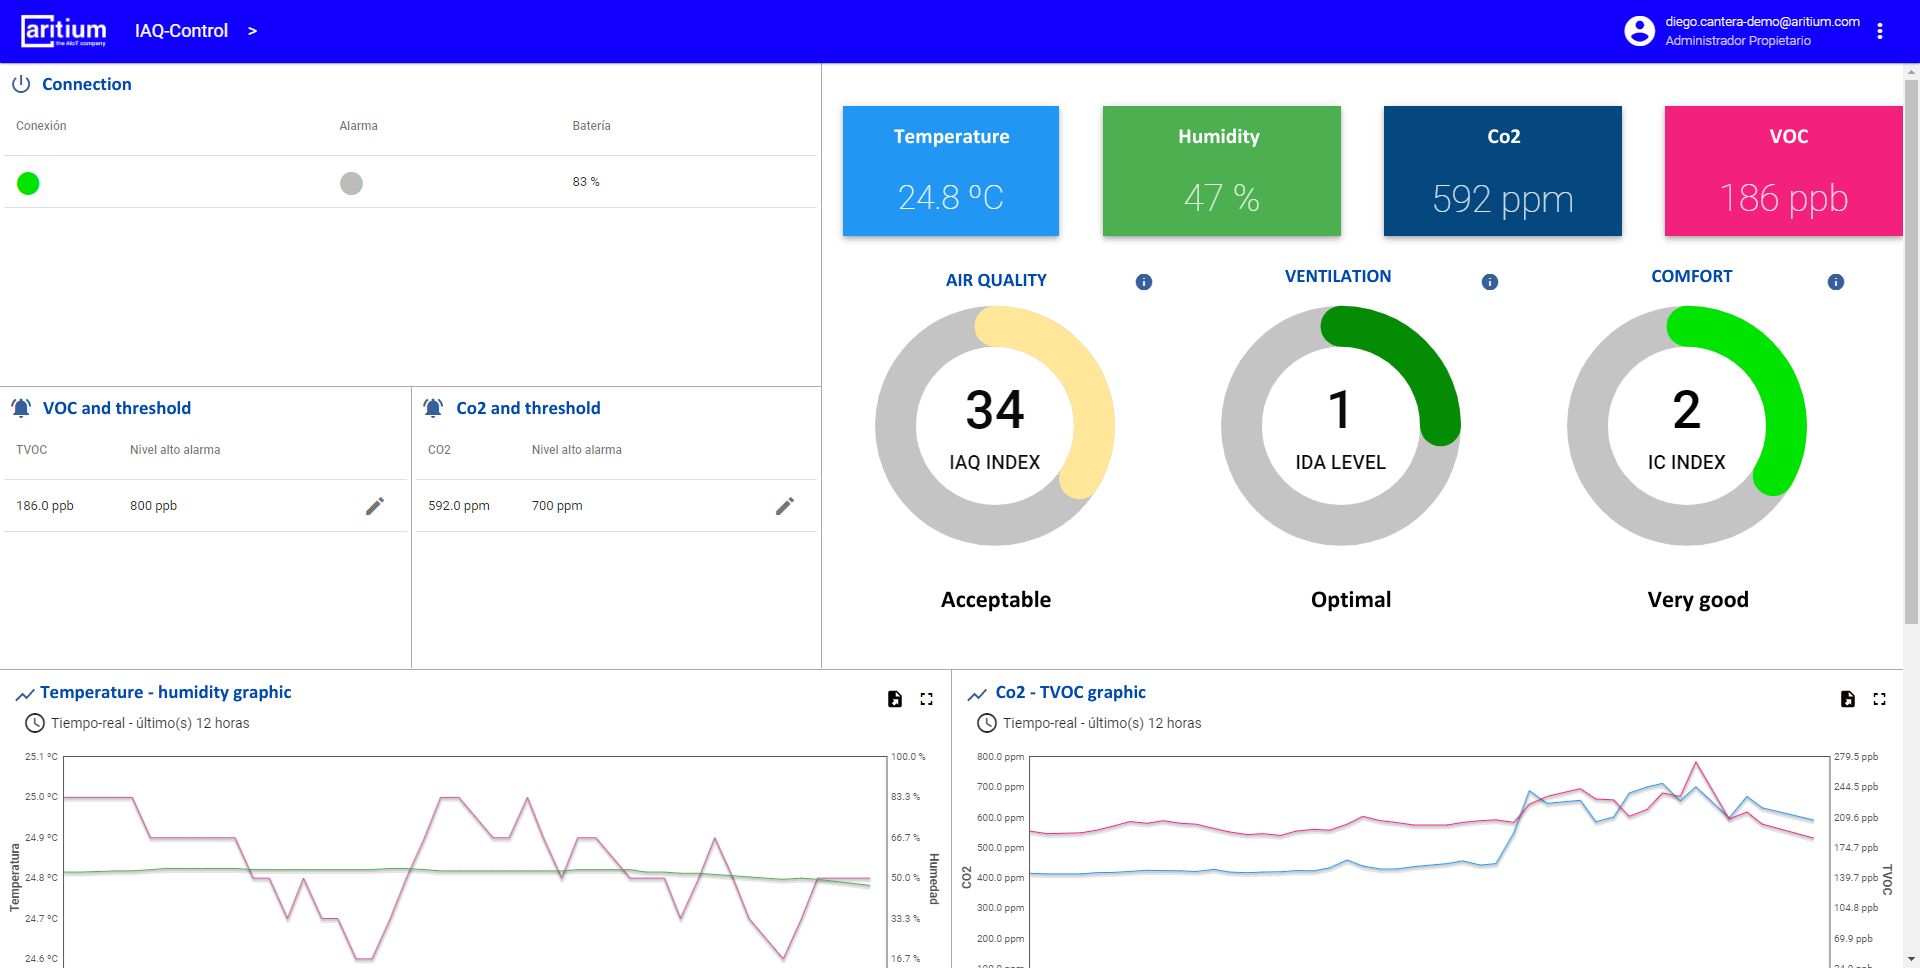Select the pink VOC 186 ppb card

[x=1783, y=171]
